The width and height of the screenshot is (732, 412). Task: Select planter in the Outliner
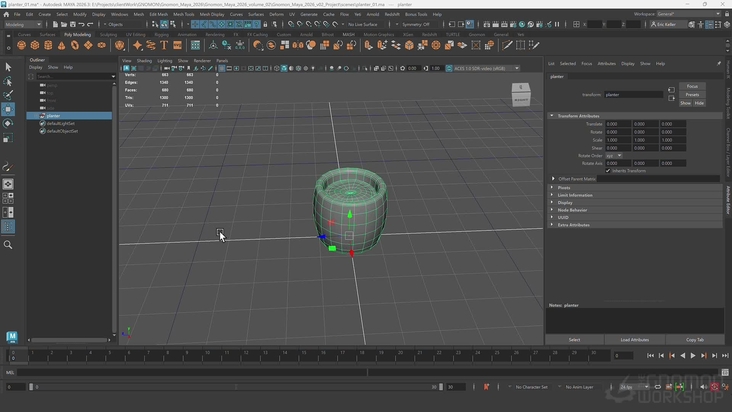pos(53,115)
